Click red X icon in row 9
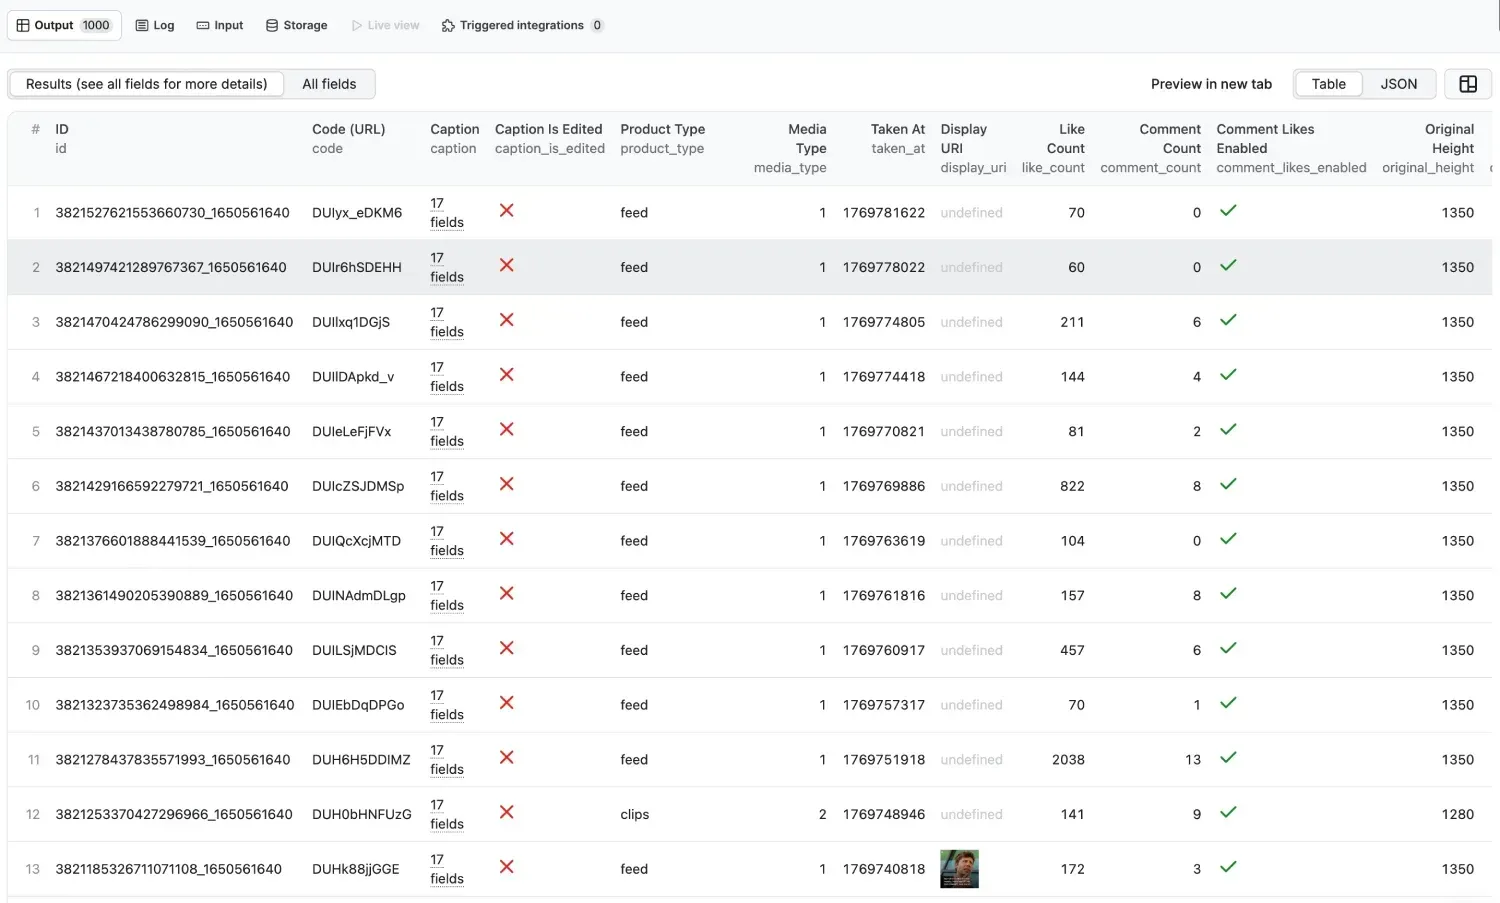 click(507, 648)
